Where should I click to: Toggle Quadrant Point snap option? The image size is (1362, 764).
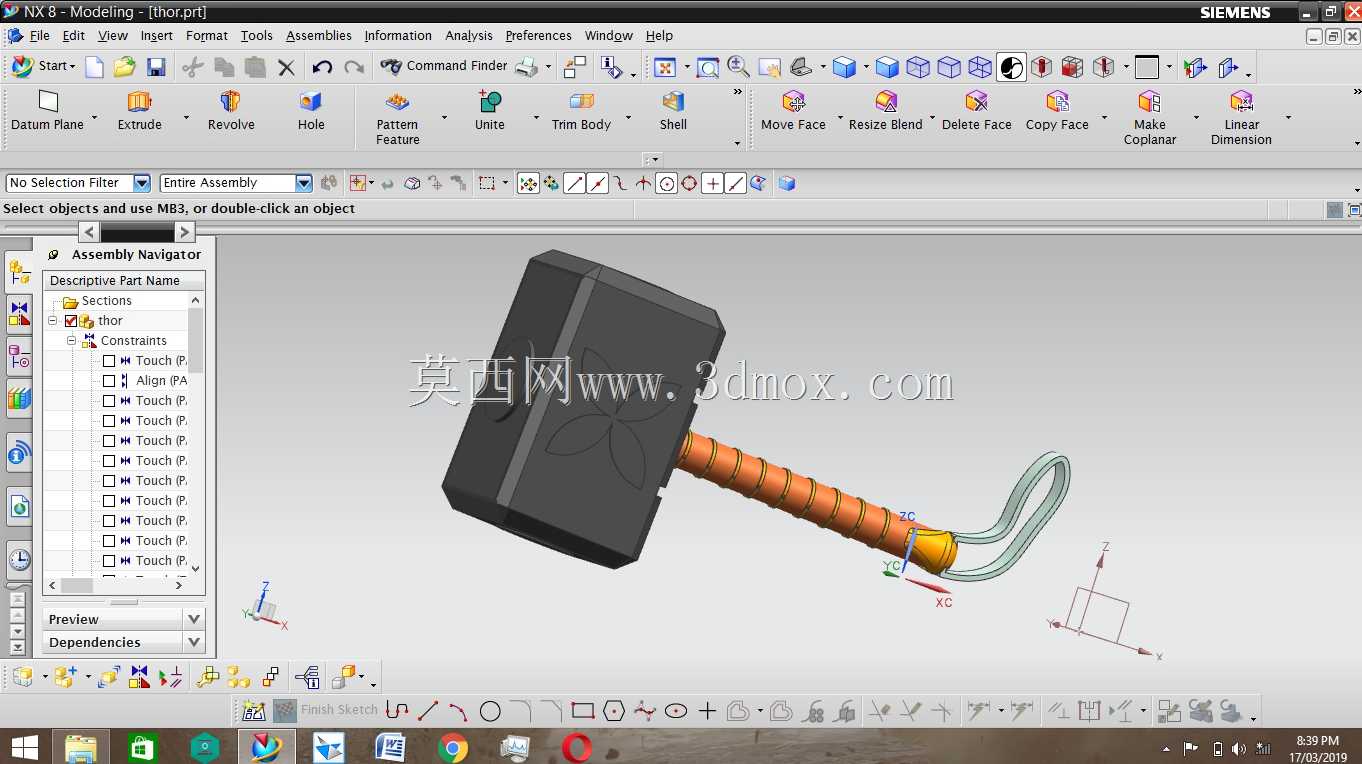(689, 183)
